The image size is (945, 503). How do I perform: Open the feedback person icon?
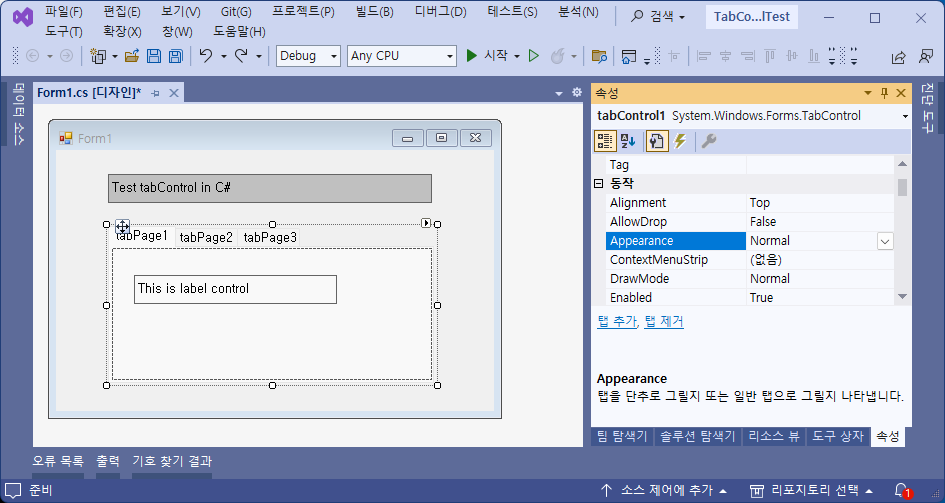[926, 56]
